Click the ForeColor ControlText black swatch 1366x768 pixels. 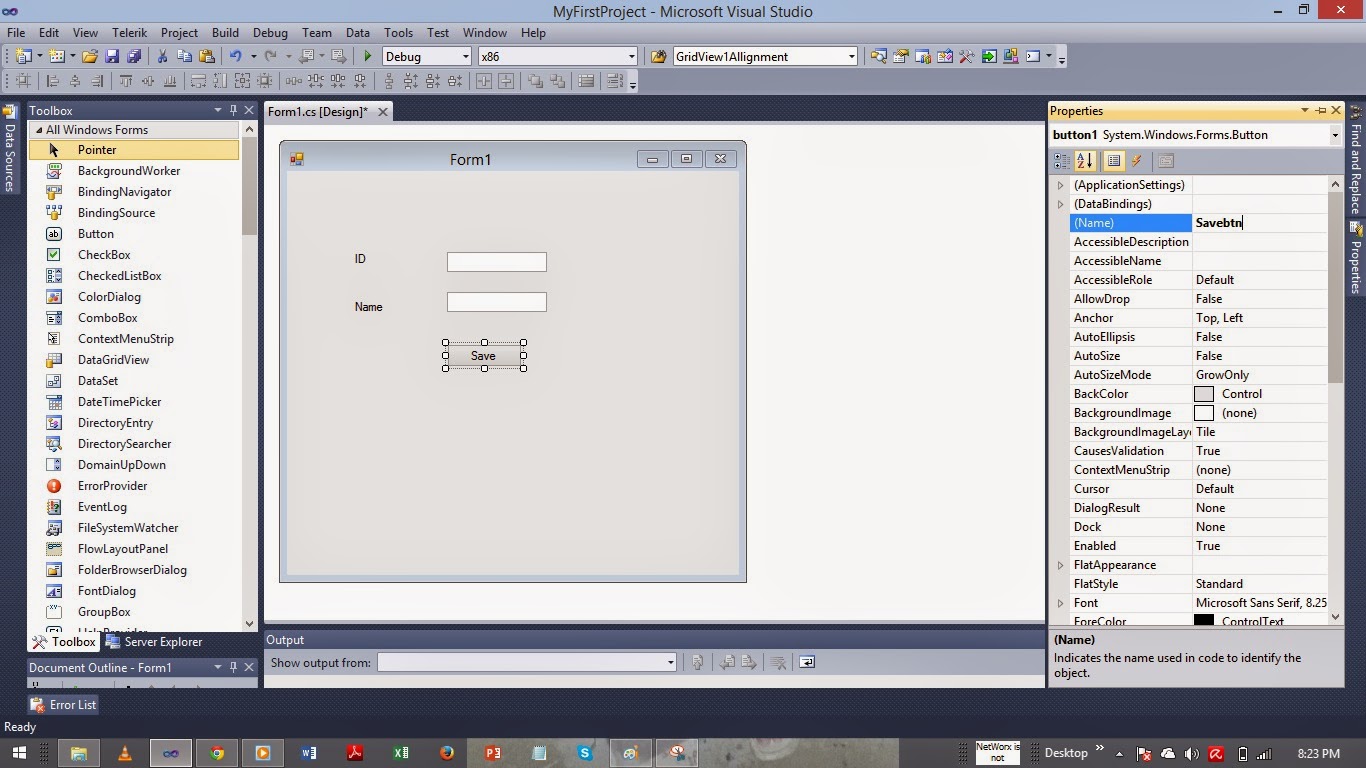tap(1204, 621)
